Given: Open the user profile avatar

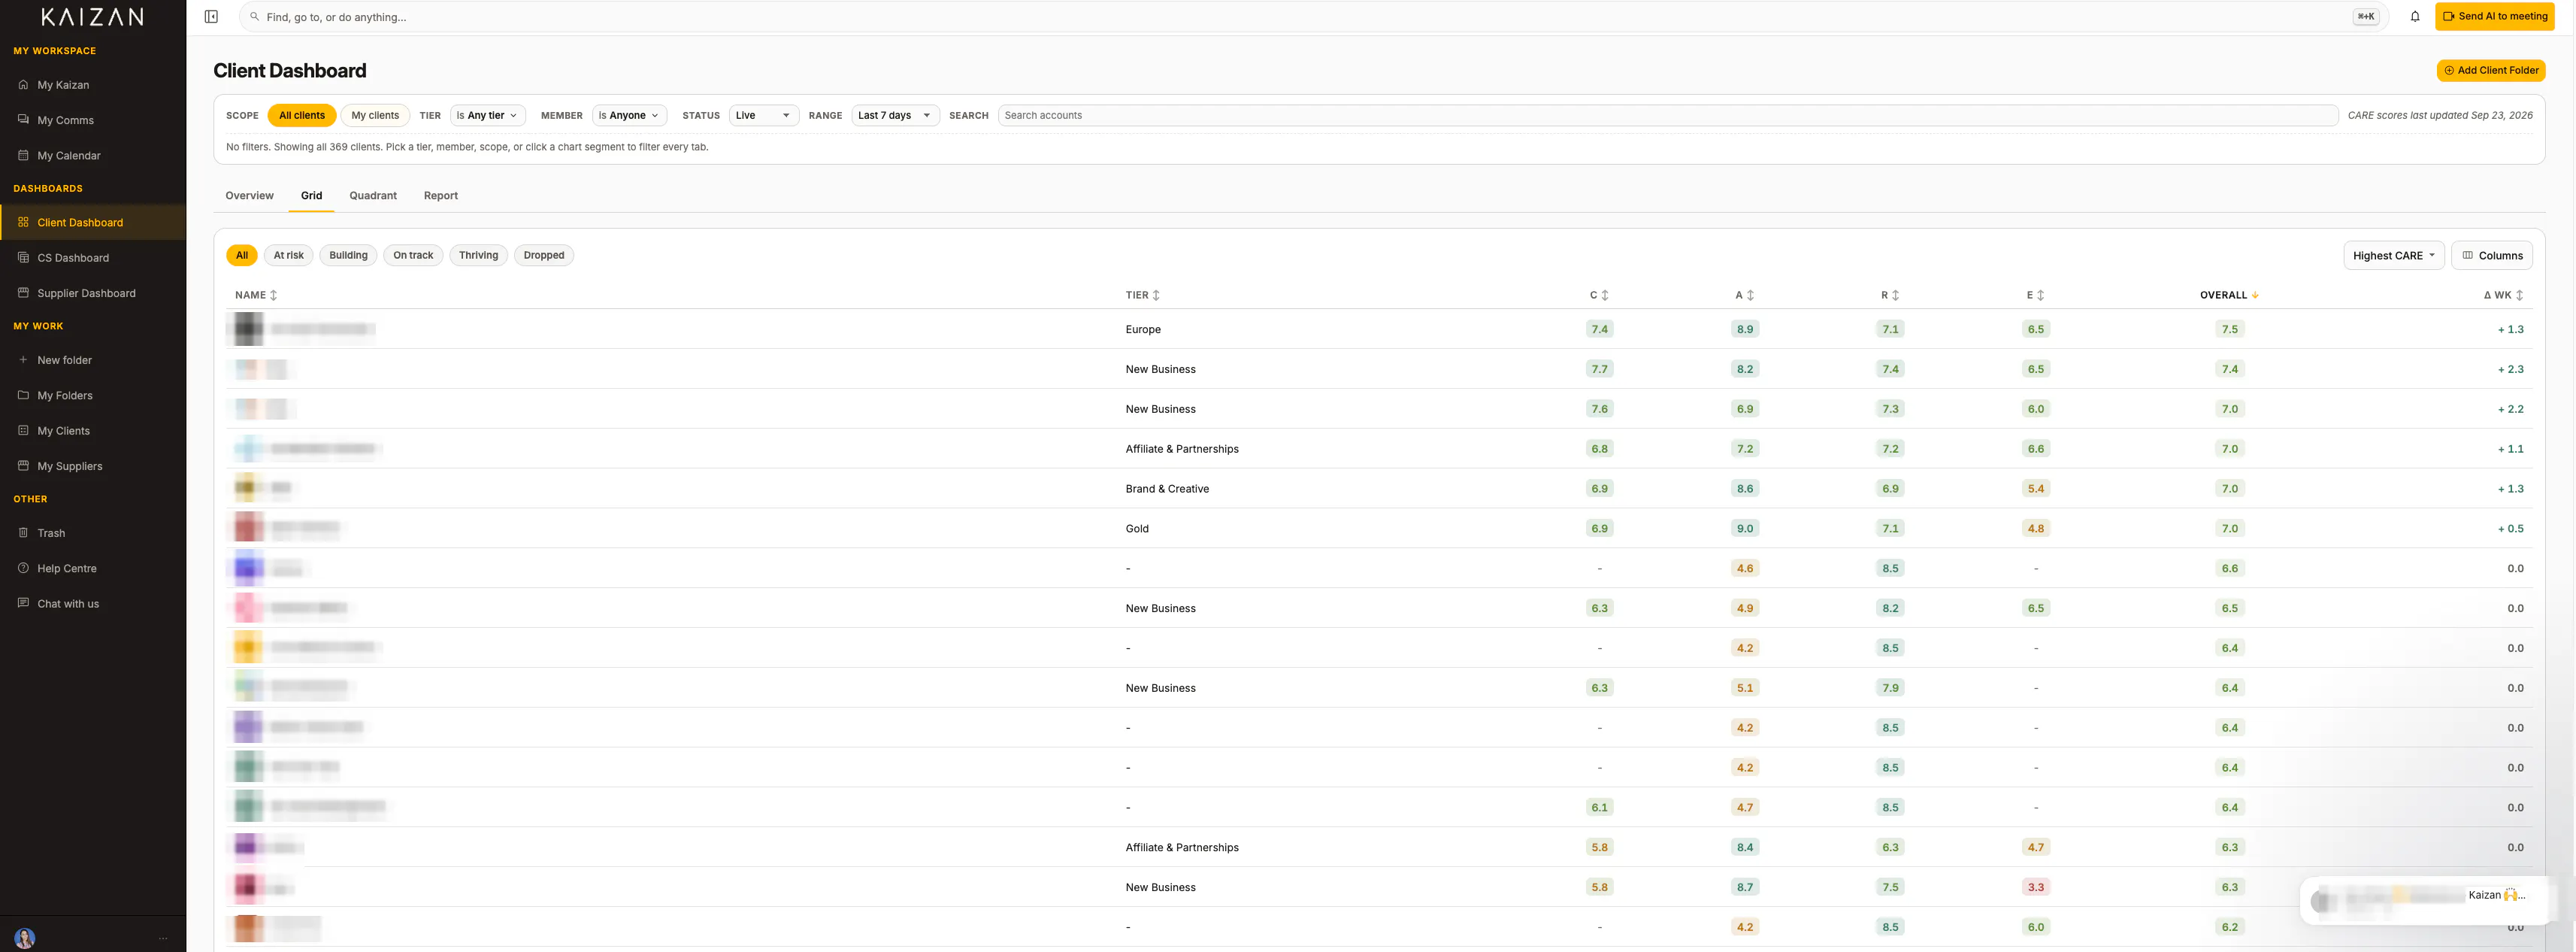Looking at the screenshot, I should (25, 938).
